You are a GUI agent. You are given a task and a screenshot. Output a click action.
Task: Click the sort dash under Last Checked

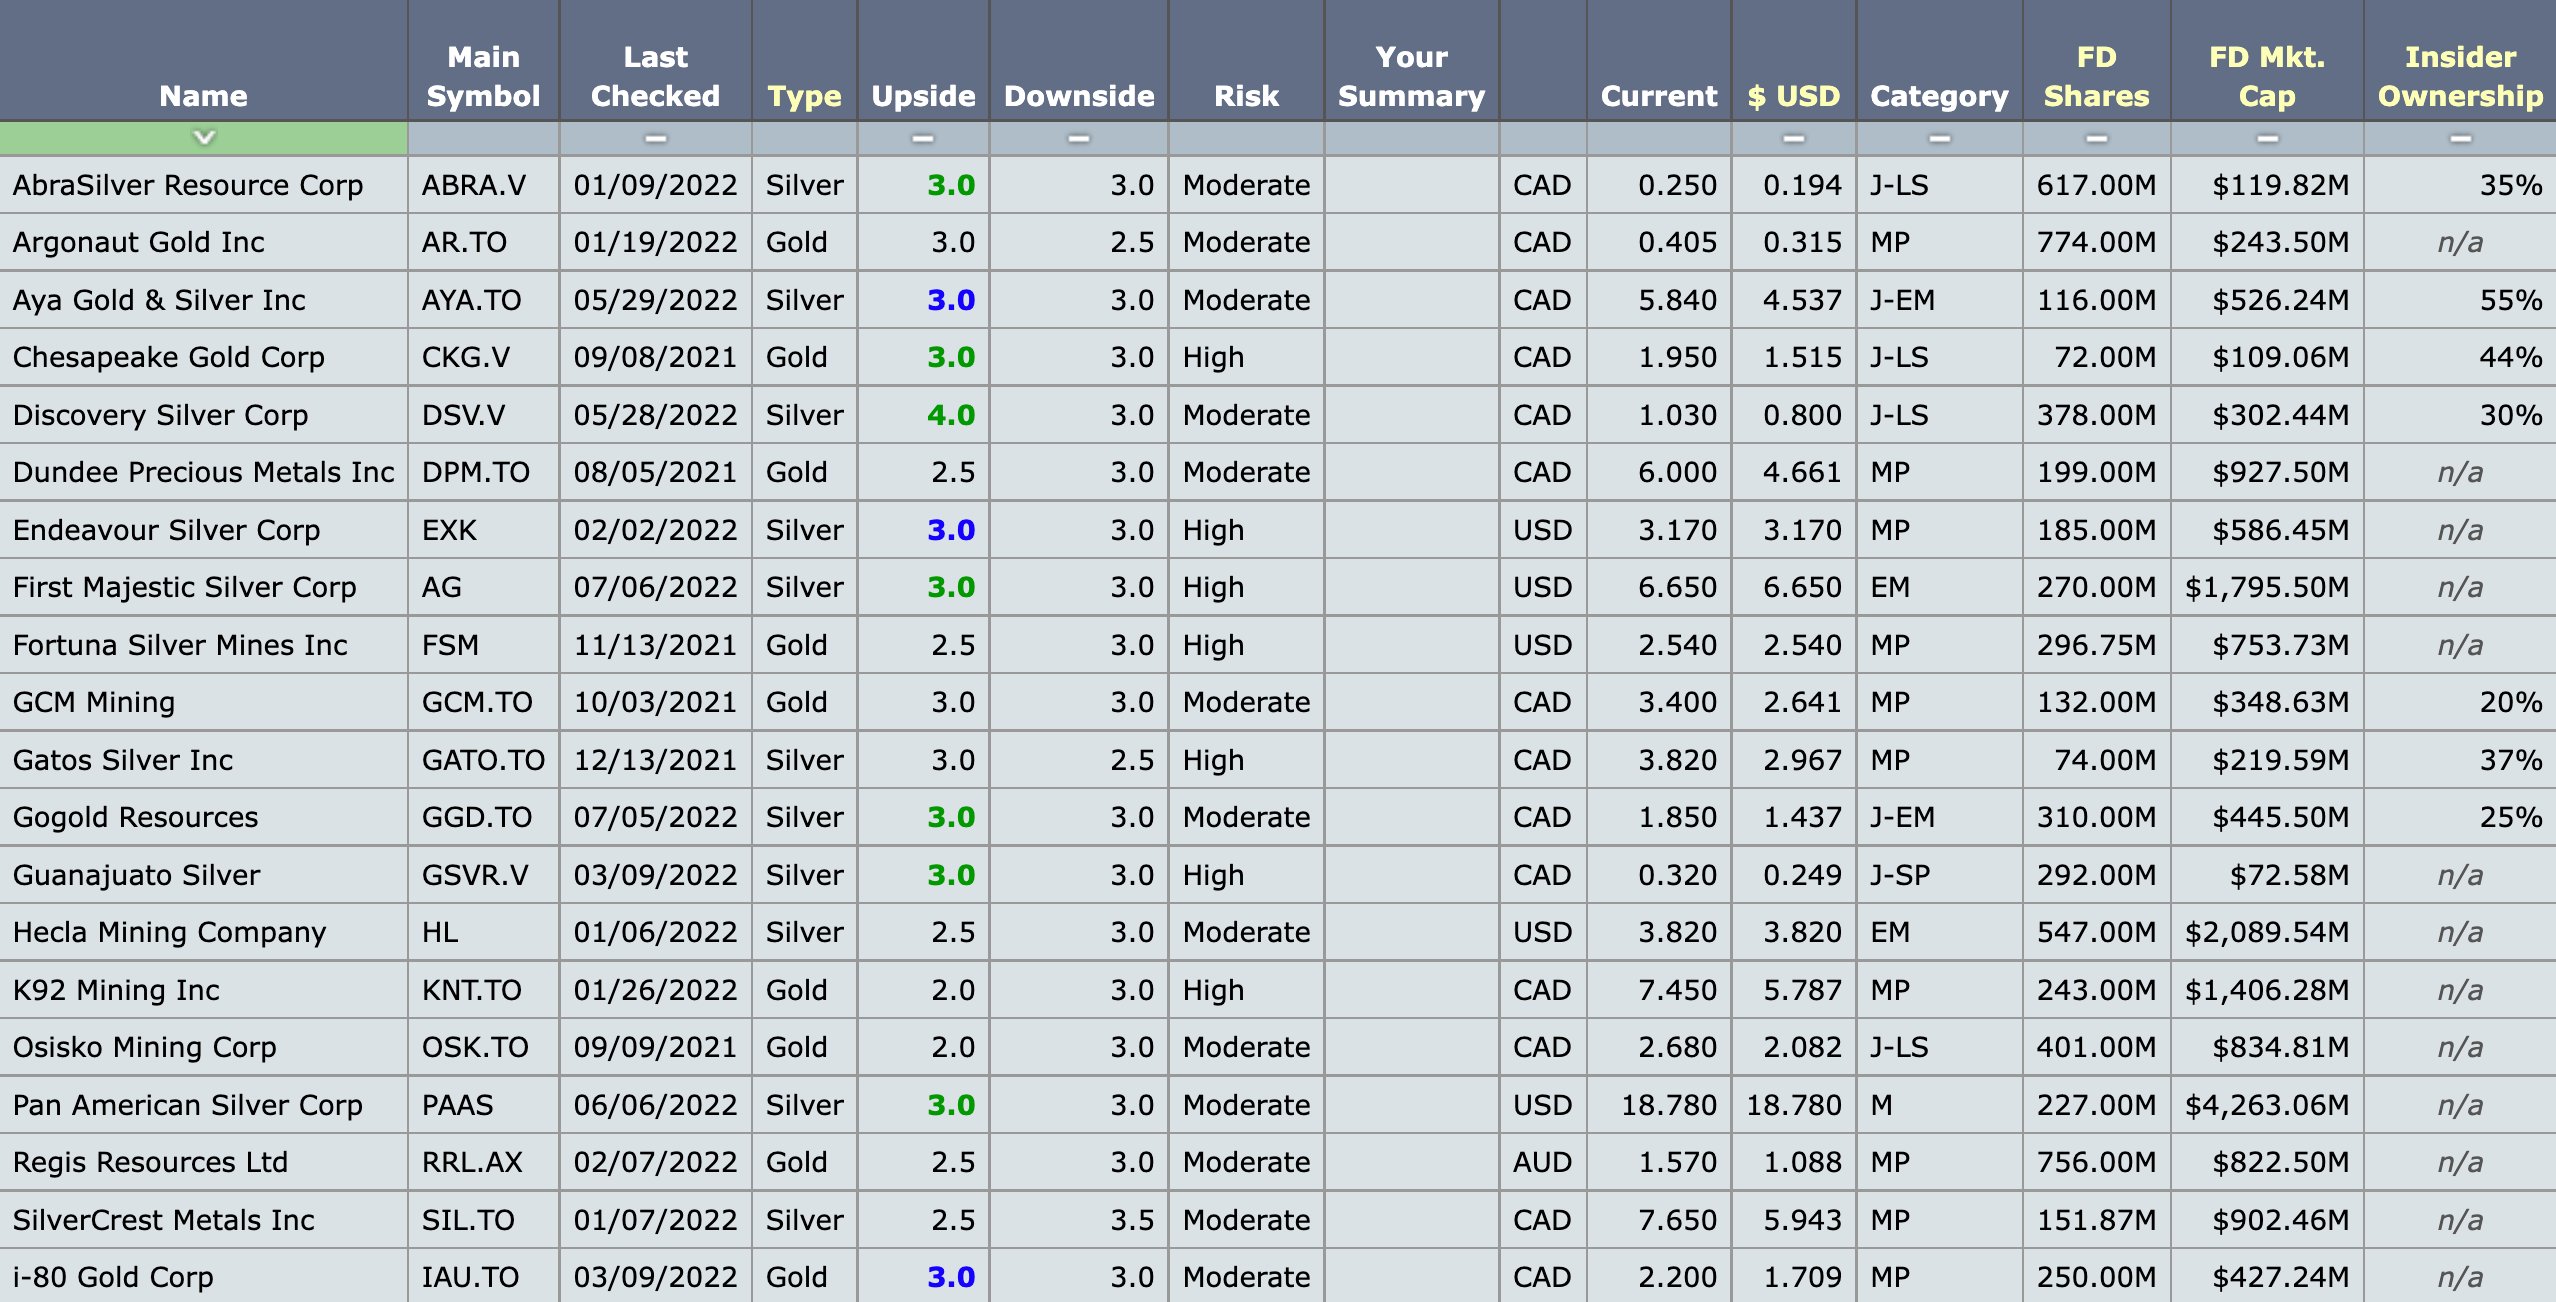pyautogui.click(x=655, y=138)
